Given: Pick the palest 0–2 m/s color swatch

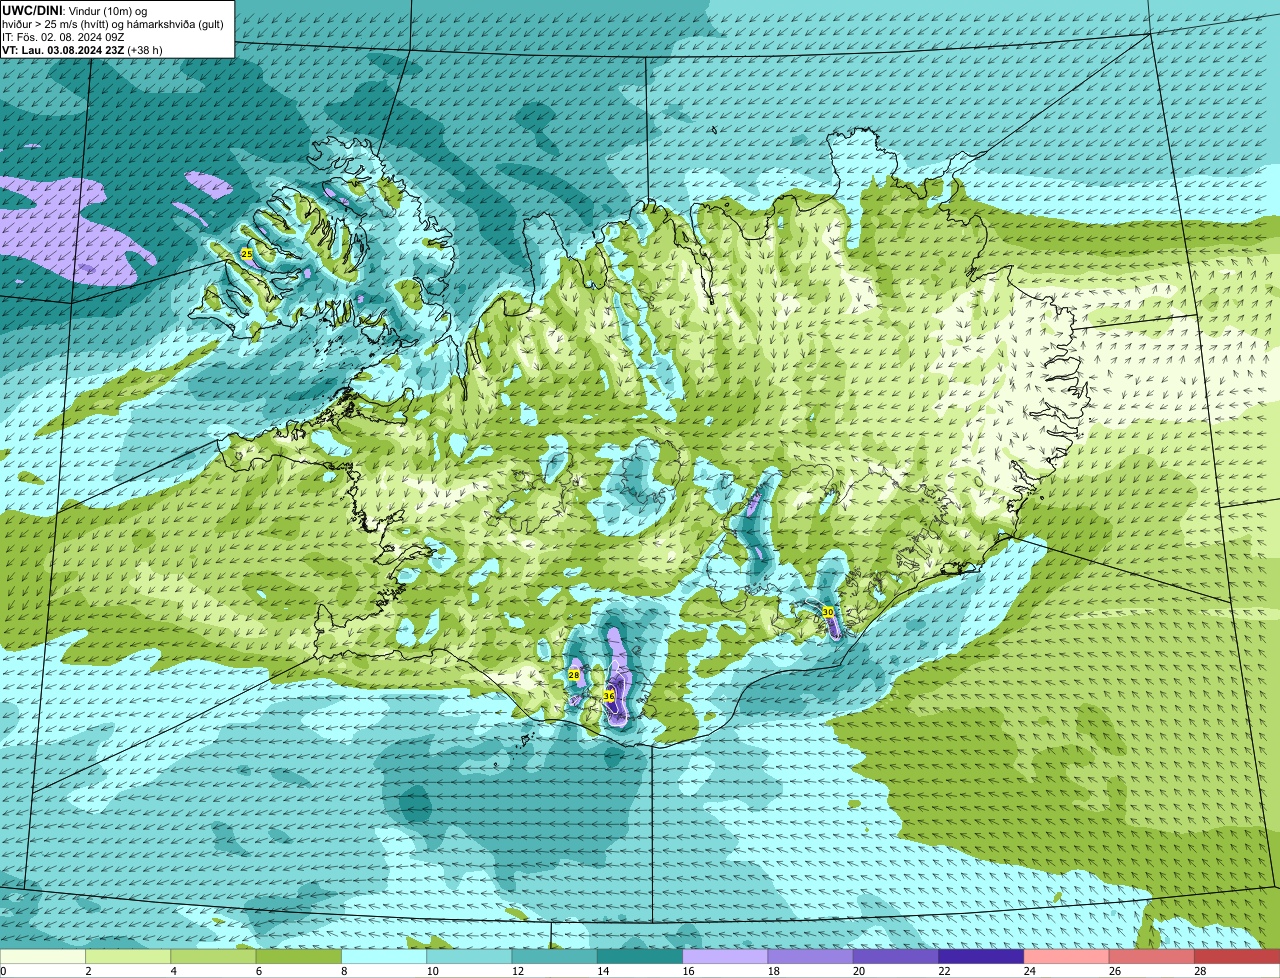Looking at the screenshot, I should 43,956.
